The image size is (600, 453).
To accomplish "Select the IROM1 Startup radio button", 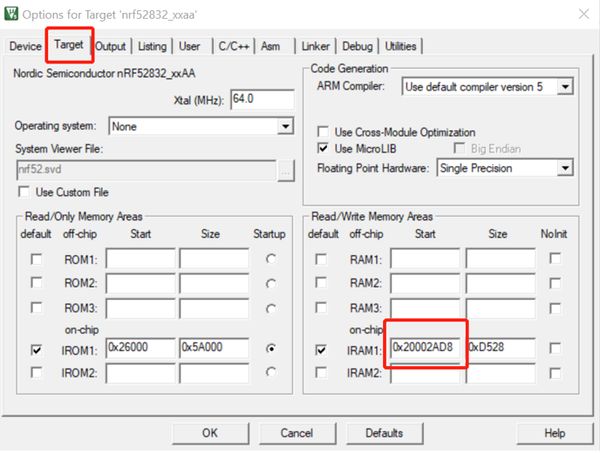I will [271, 349].
